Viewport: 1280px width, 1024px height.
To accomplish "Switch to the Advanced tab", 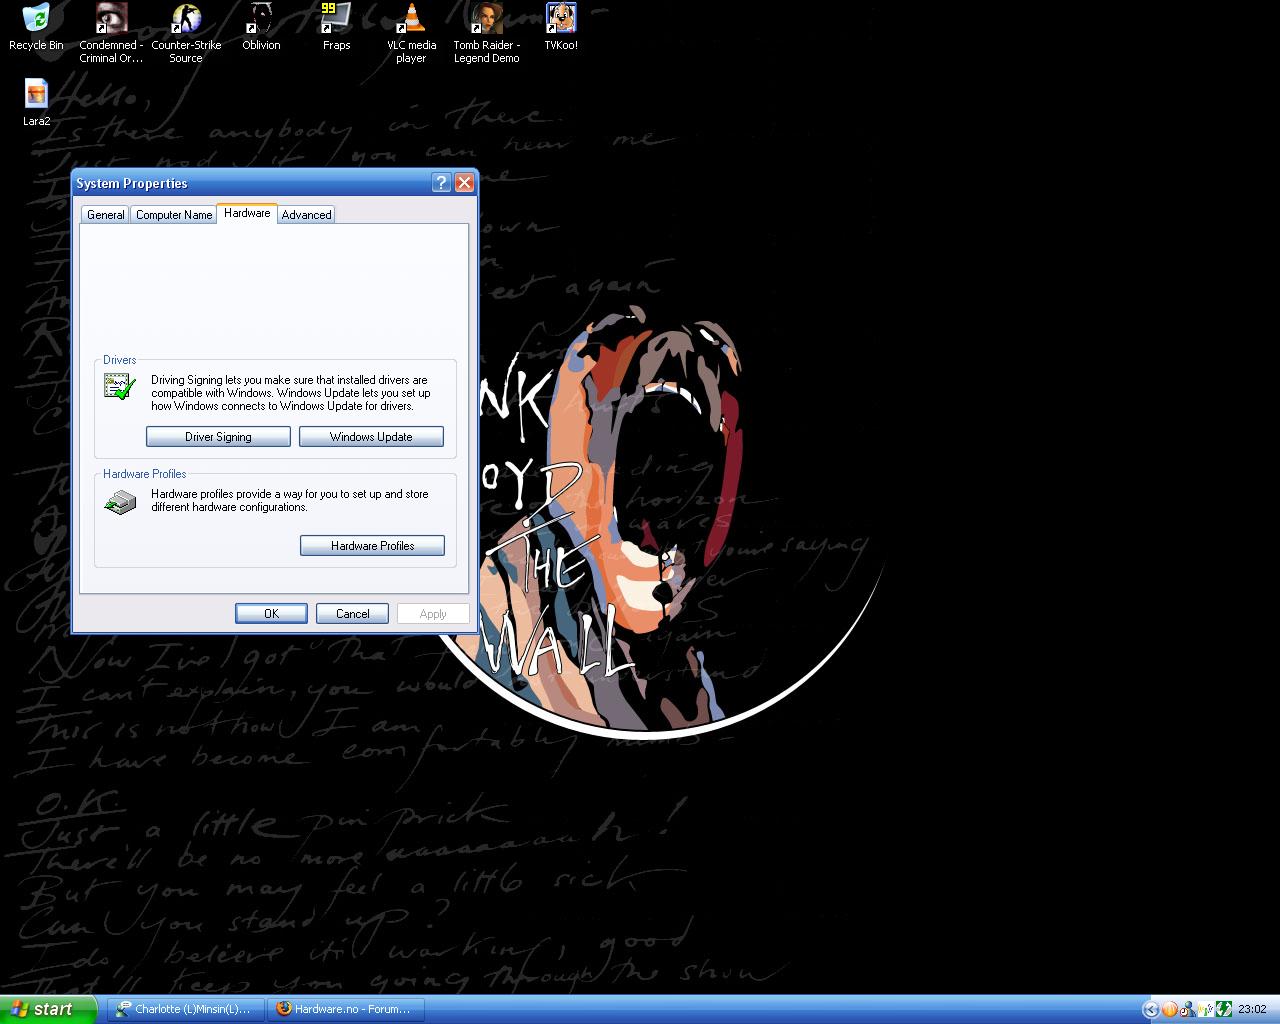I will point(306,214).
